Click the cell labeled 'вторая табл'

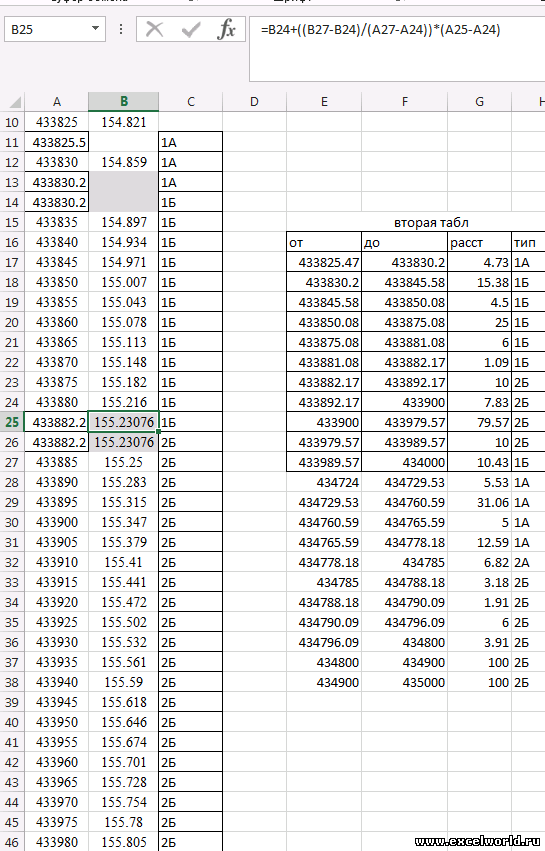[x=432, y=223]
